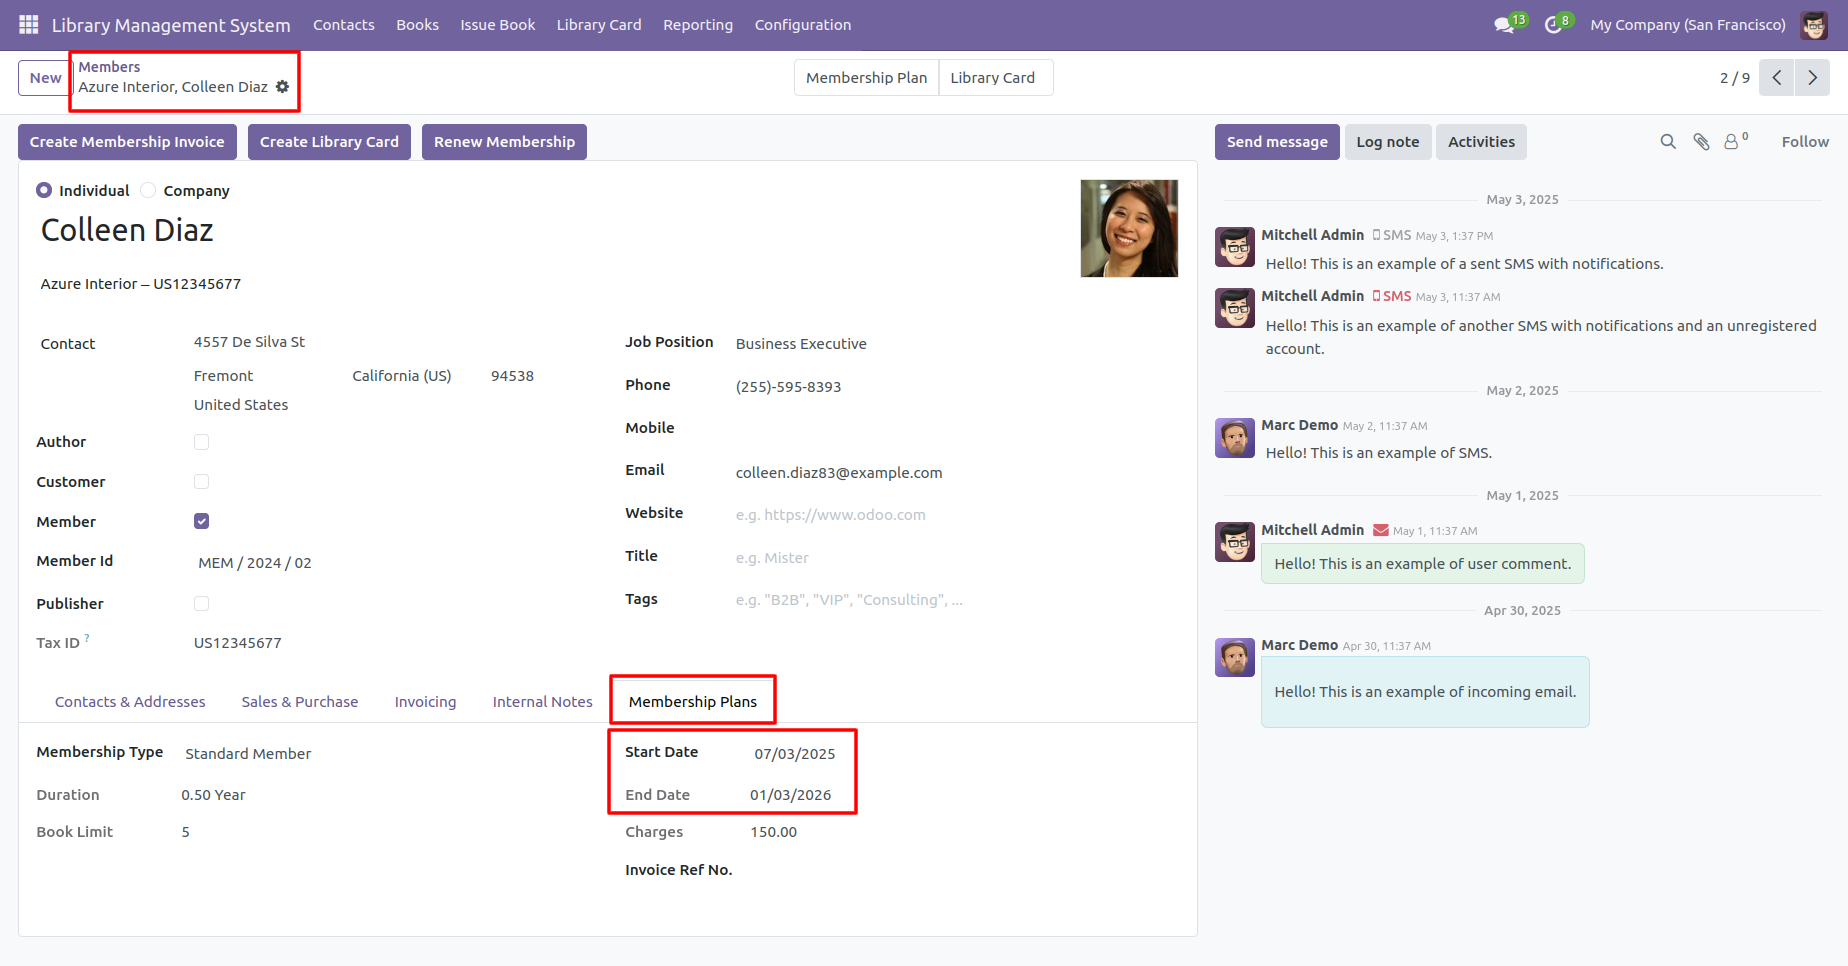Switch to Sales & Purchase tab

(x=300, y=702)
